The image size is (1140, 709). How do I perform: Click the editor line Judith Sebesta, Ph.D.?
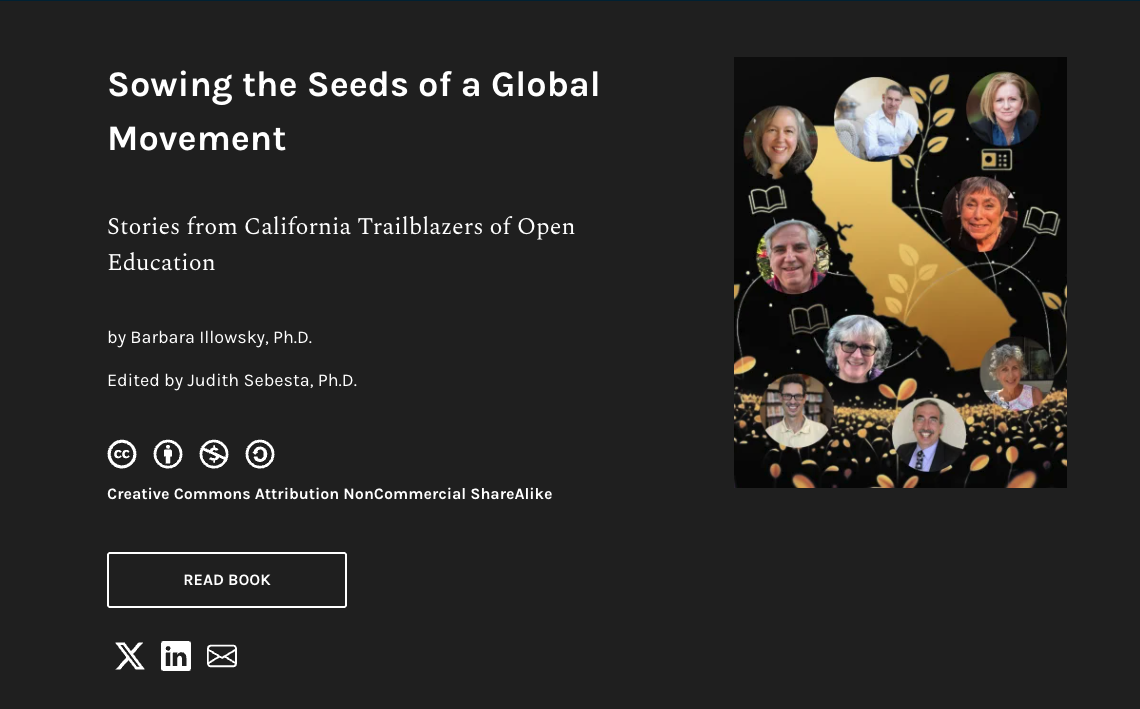pos(232,380)
